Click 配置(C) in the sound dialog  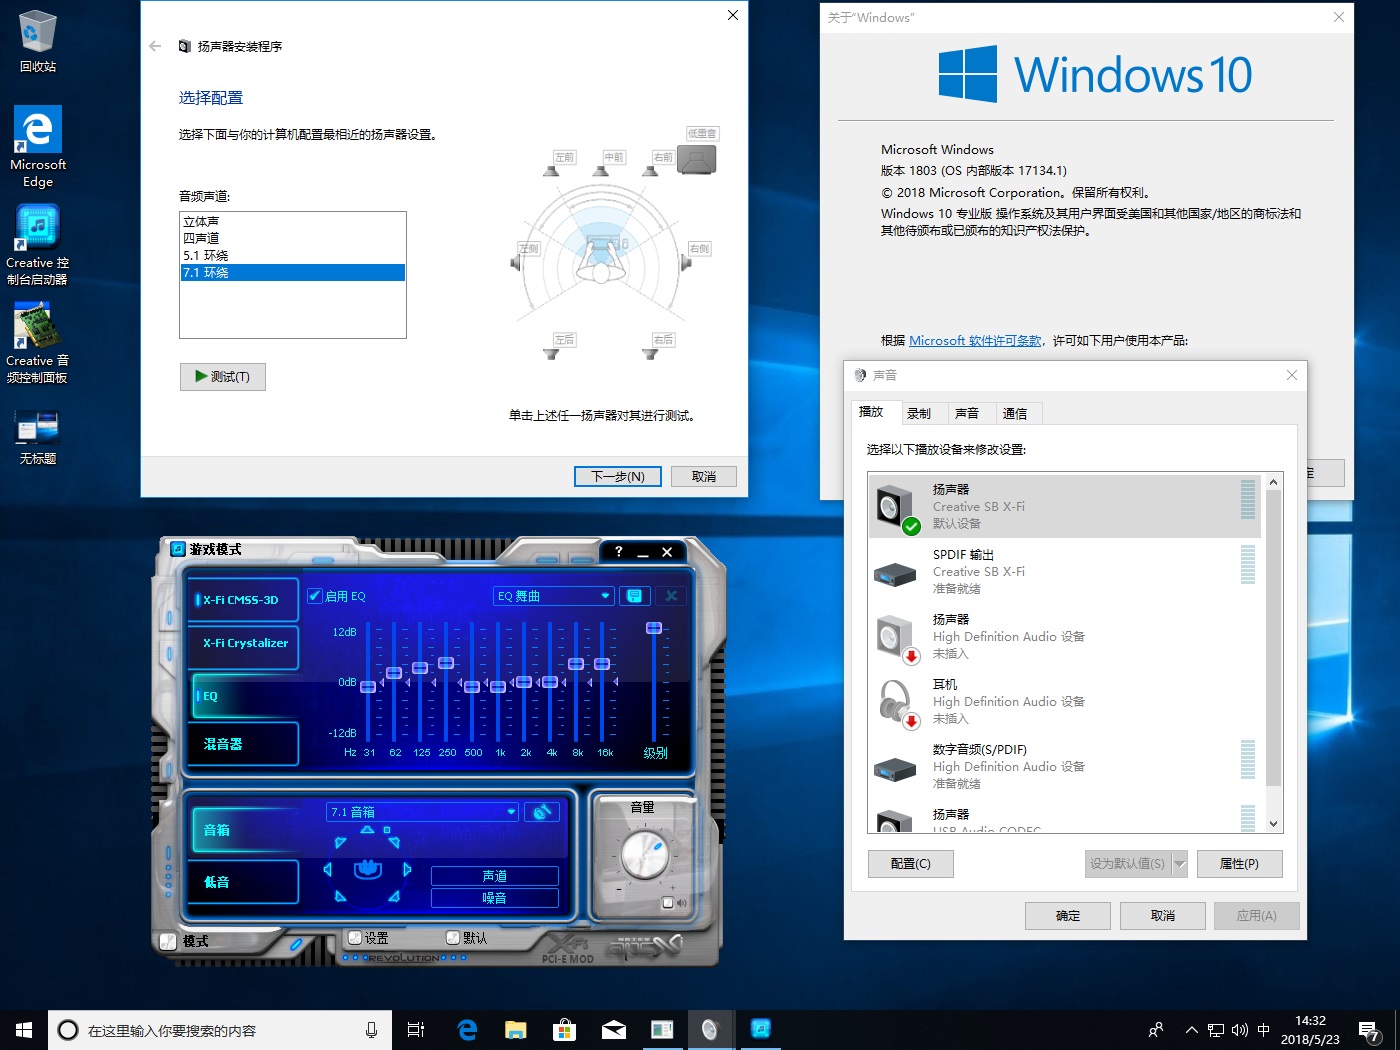coord(911,864)
